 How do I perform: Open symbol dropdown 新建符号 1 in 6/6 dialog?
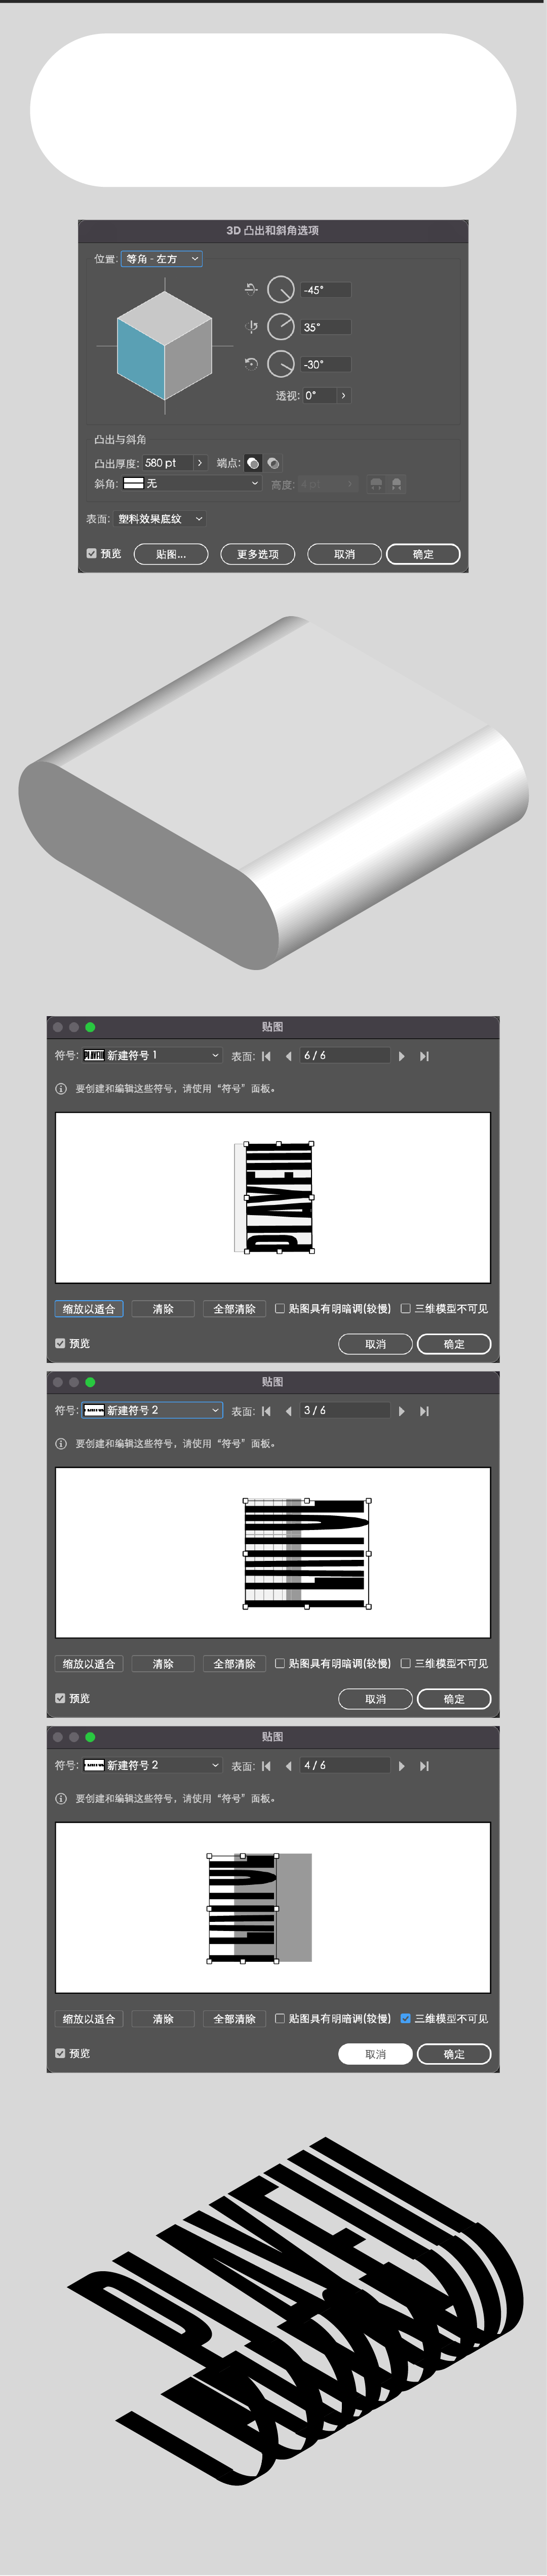click(152, 1056)
